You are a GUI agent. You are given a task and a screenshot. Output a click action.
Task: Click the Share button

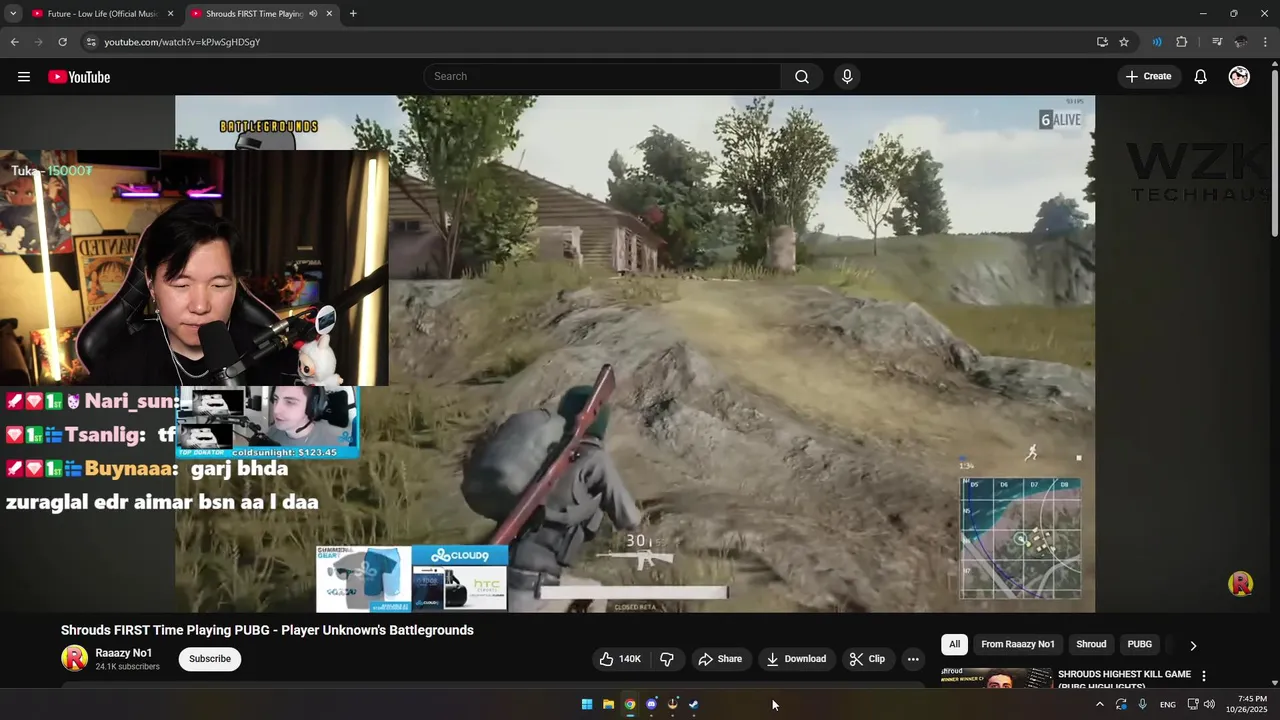(x=720, y=659)
